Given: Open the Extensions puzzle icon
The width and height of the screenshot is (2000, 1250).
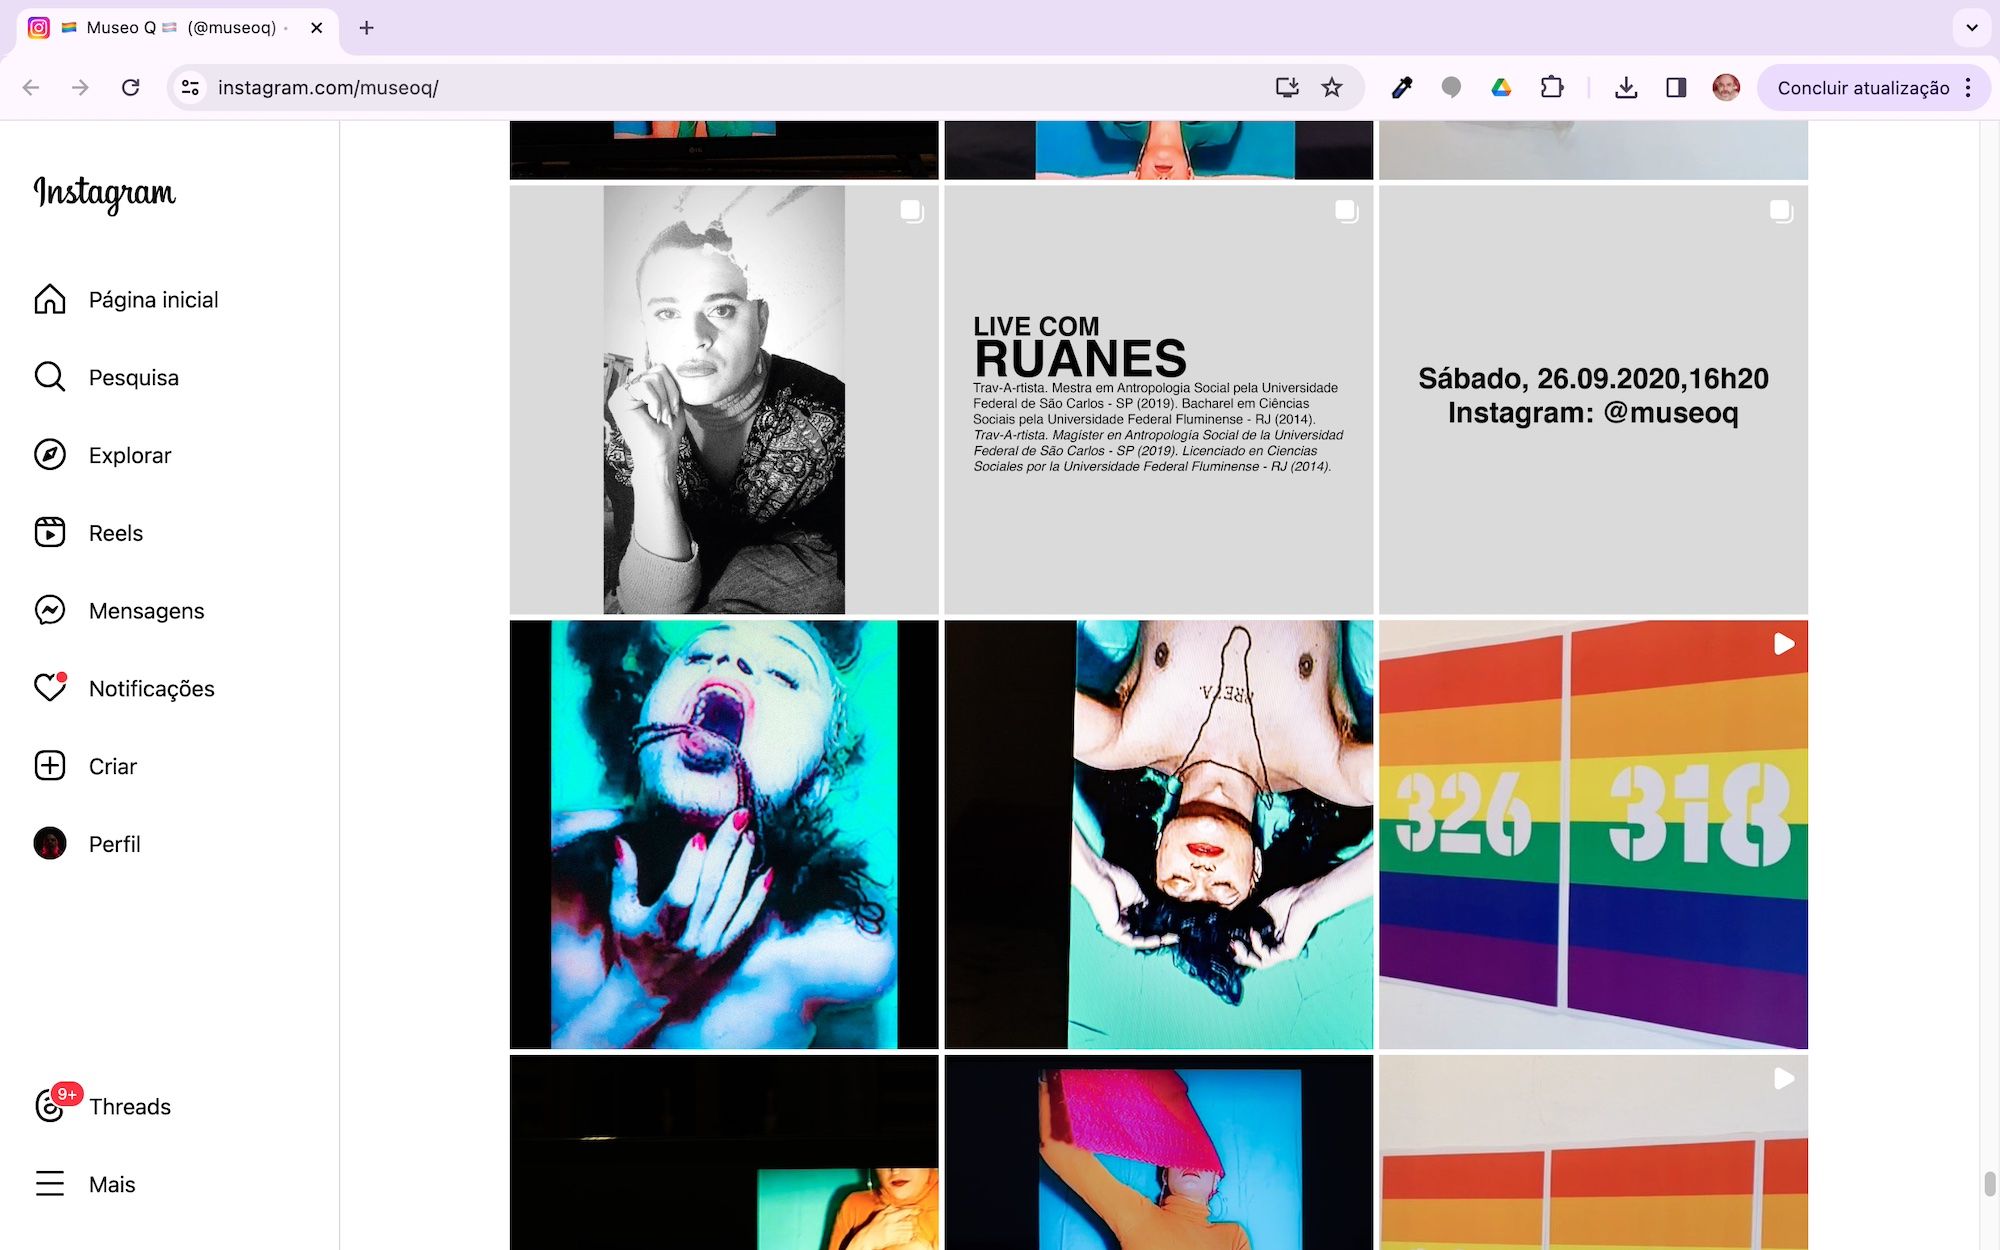Looking at the screenshot, I should click(x=1552, y=88).
